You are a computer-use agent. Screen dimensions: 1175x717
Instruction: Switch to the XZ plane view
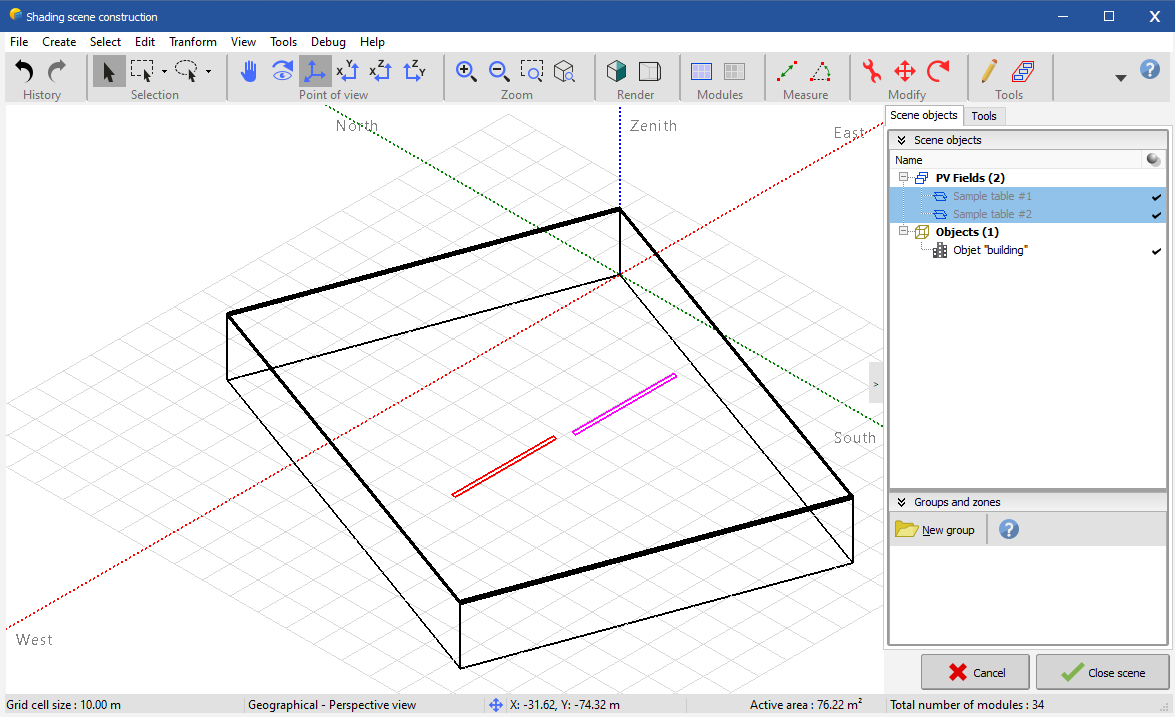tap(381, 71)
